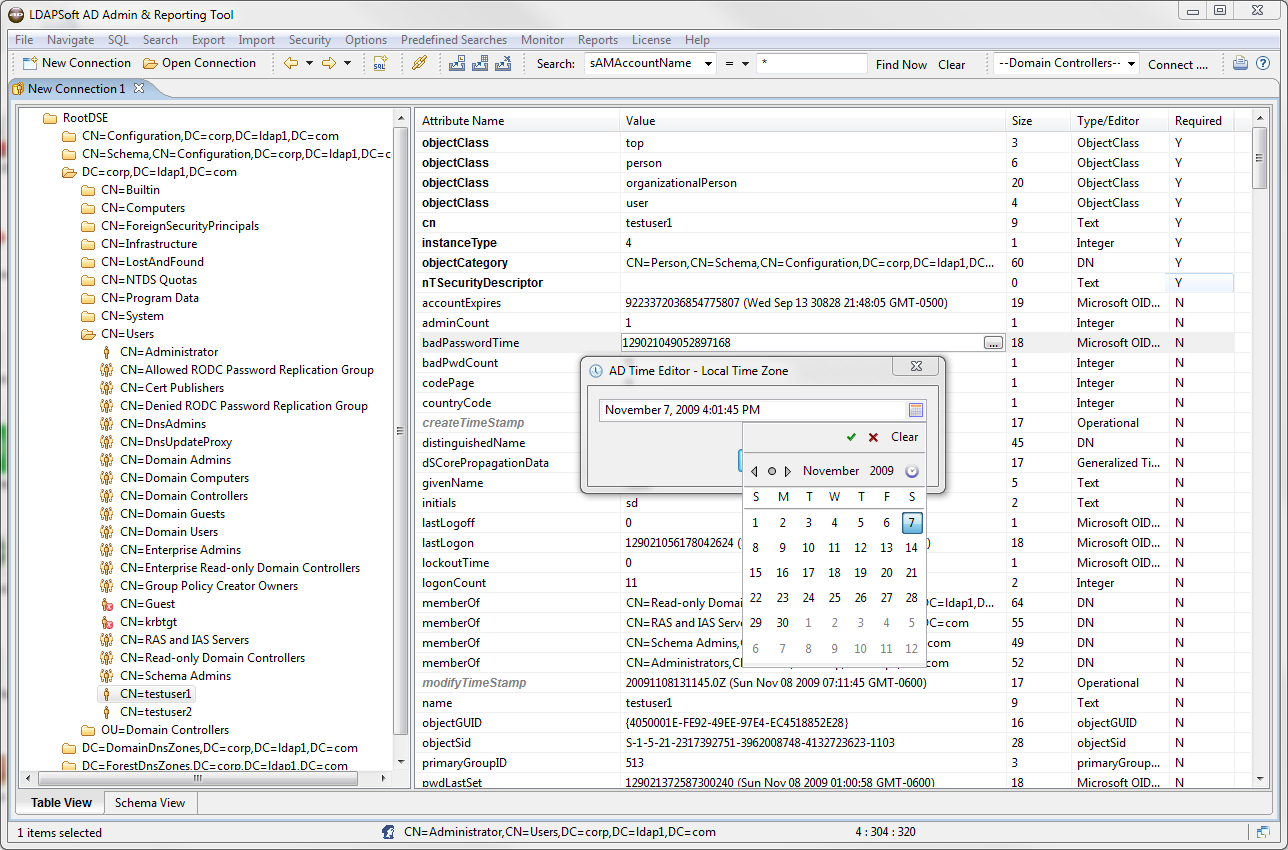
Task: Click the date text field in AD Time Editor
Action: (754, 410)
